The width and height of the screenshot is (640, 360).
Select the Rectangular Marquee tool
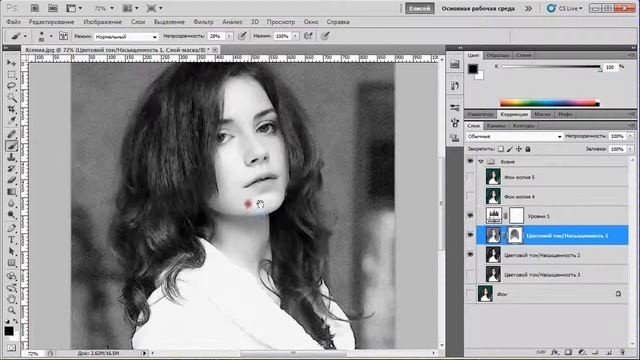[11, 75]
